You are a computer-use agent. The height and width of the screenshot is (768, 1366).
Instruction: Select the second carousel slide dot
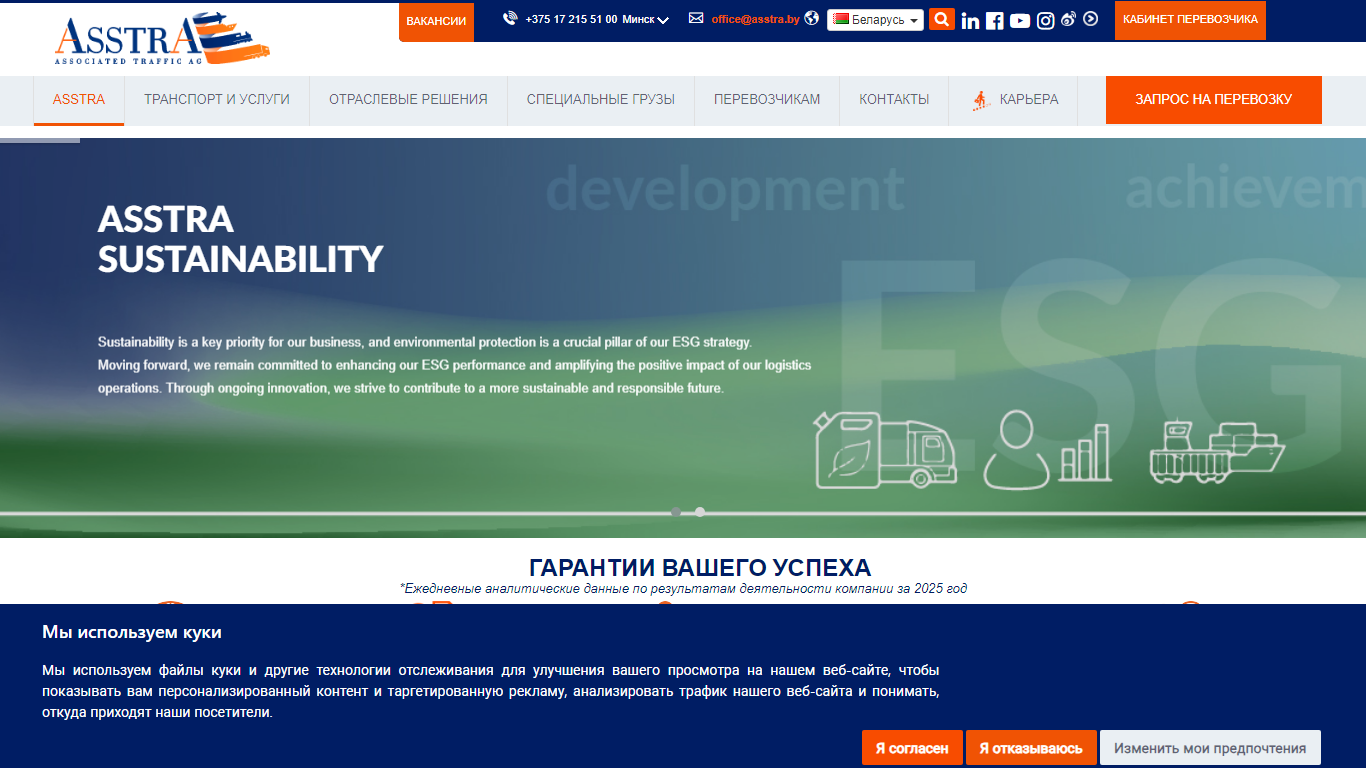pyautogui.click(x=700, y=512)
